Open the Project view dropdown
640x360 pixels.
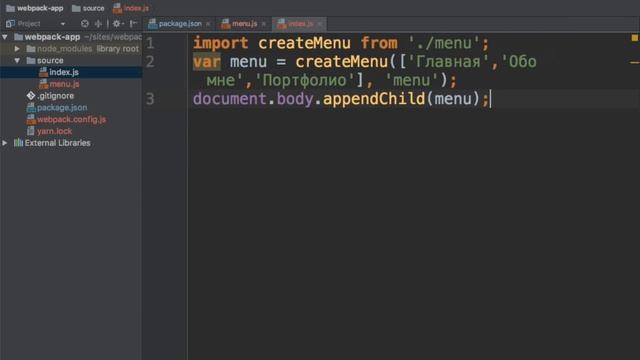pyautogui.click(x=62, y=24)
